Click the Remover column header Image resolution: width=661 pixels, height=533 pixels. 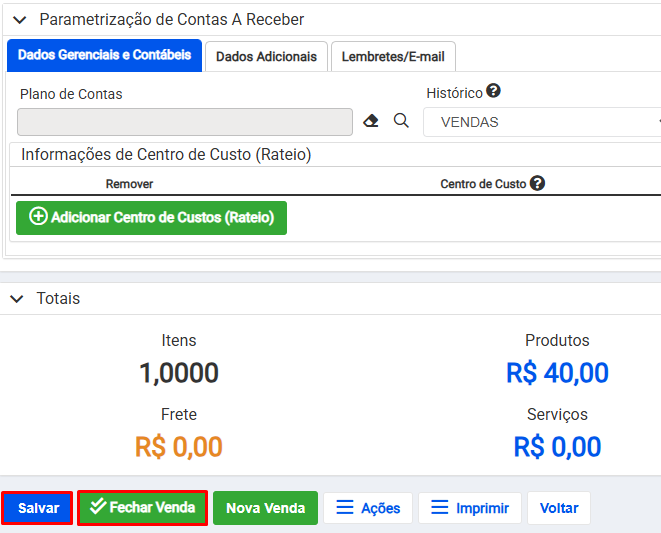pos(129,184)
